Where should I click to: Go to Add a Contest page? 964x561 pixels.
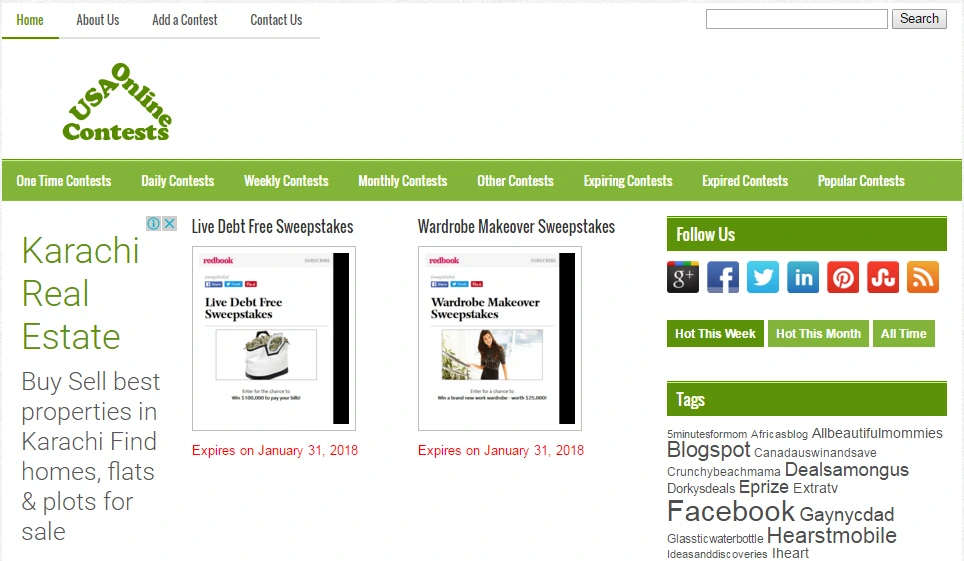pos(184,20)
